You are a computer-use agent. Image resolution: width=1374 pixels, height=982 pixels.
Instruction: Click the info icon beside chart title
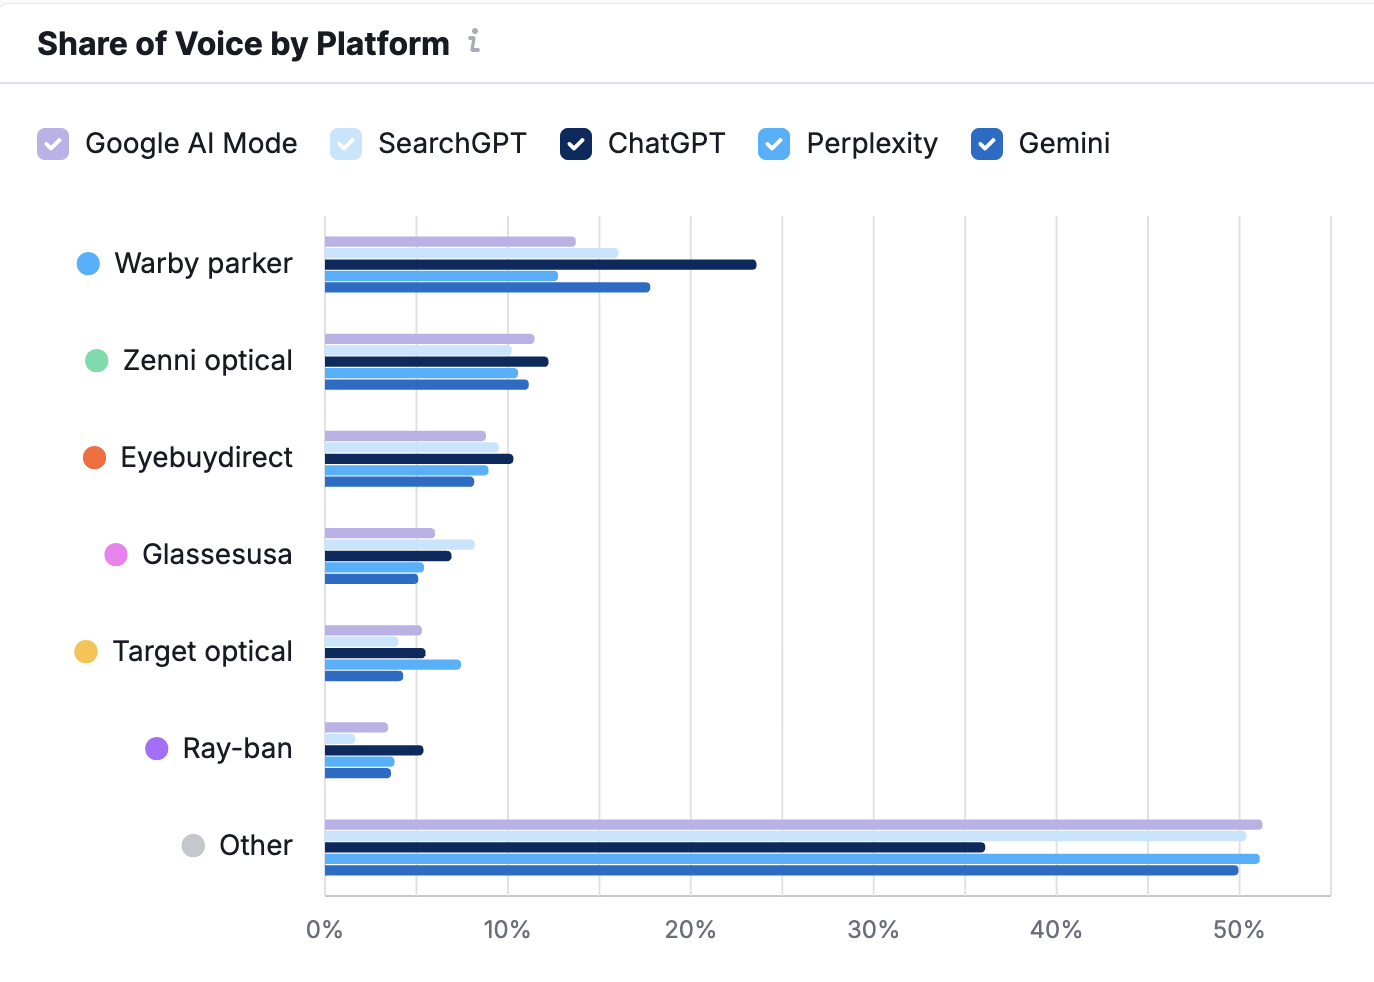(474, 41)
